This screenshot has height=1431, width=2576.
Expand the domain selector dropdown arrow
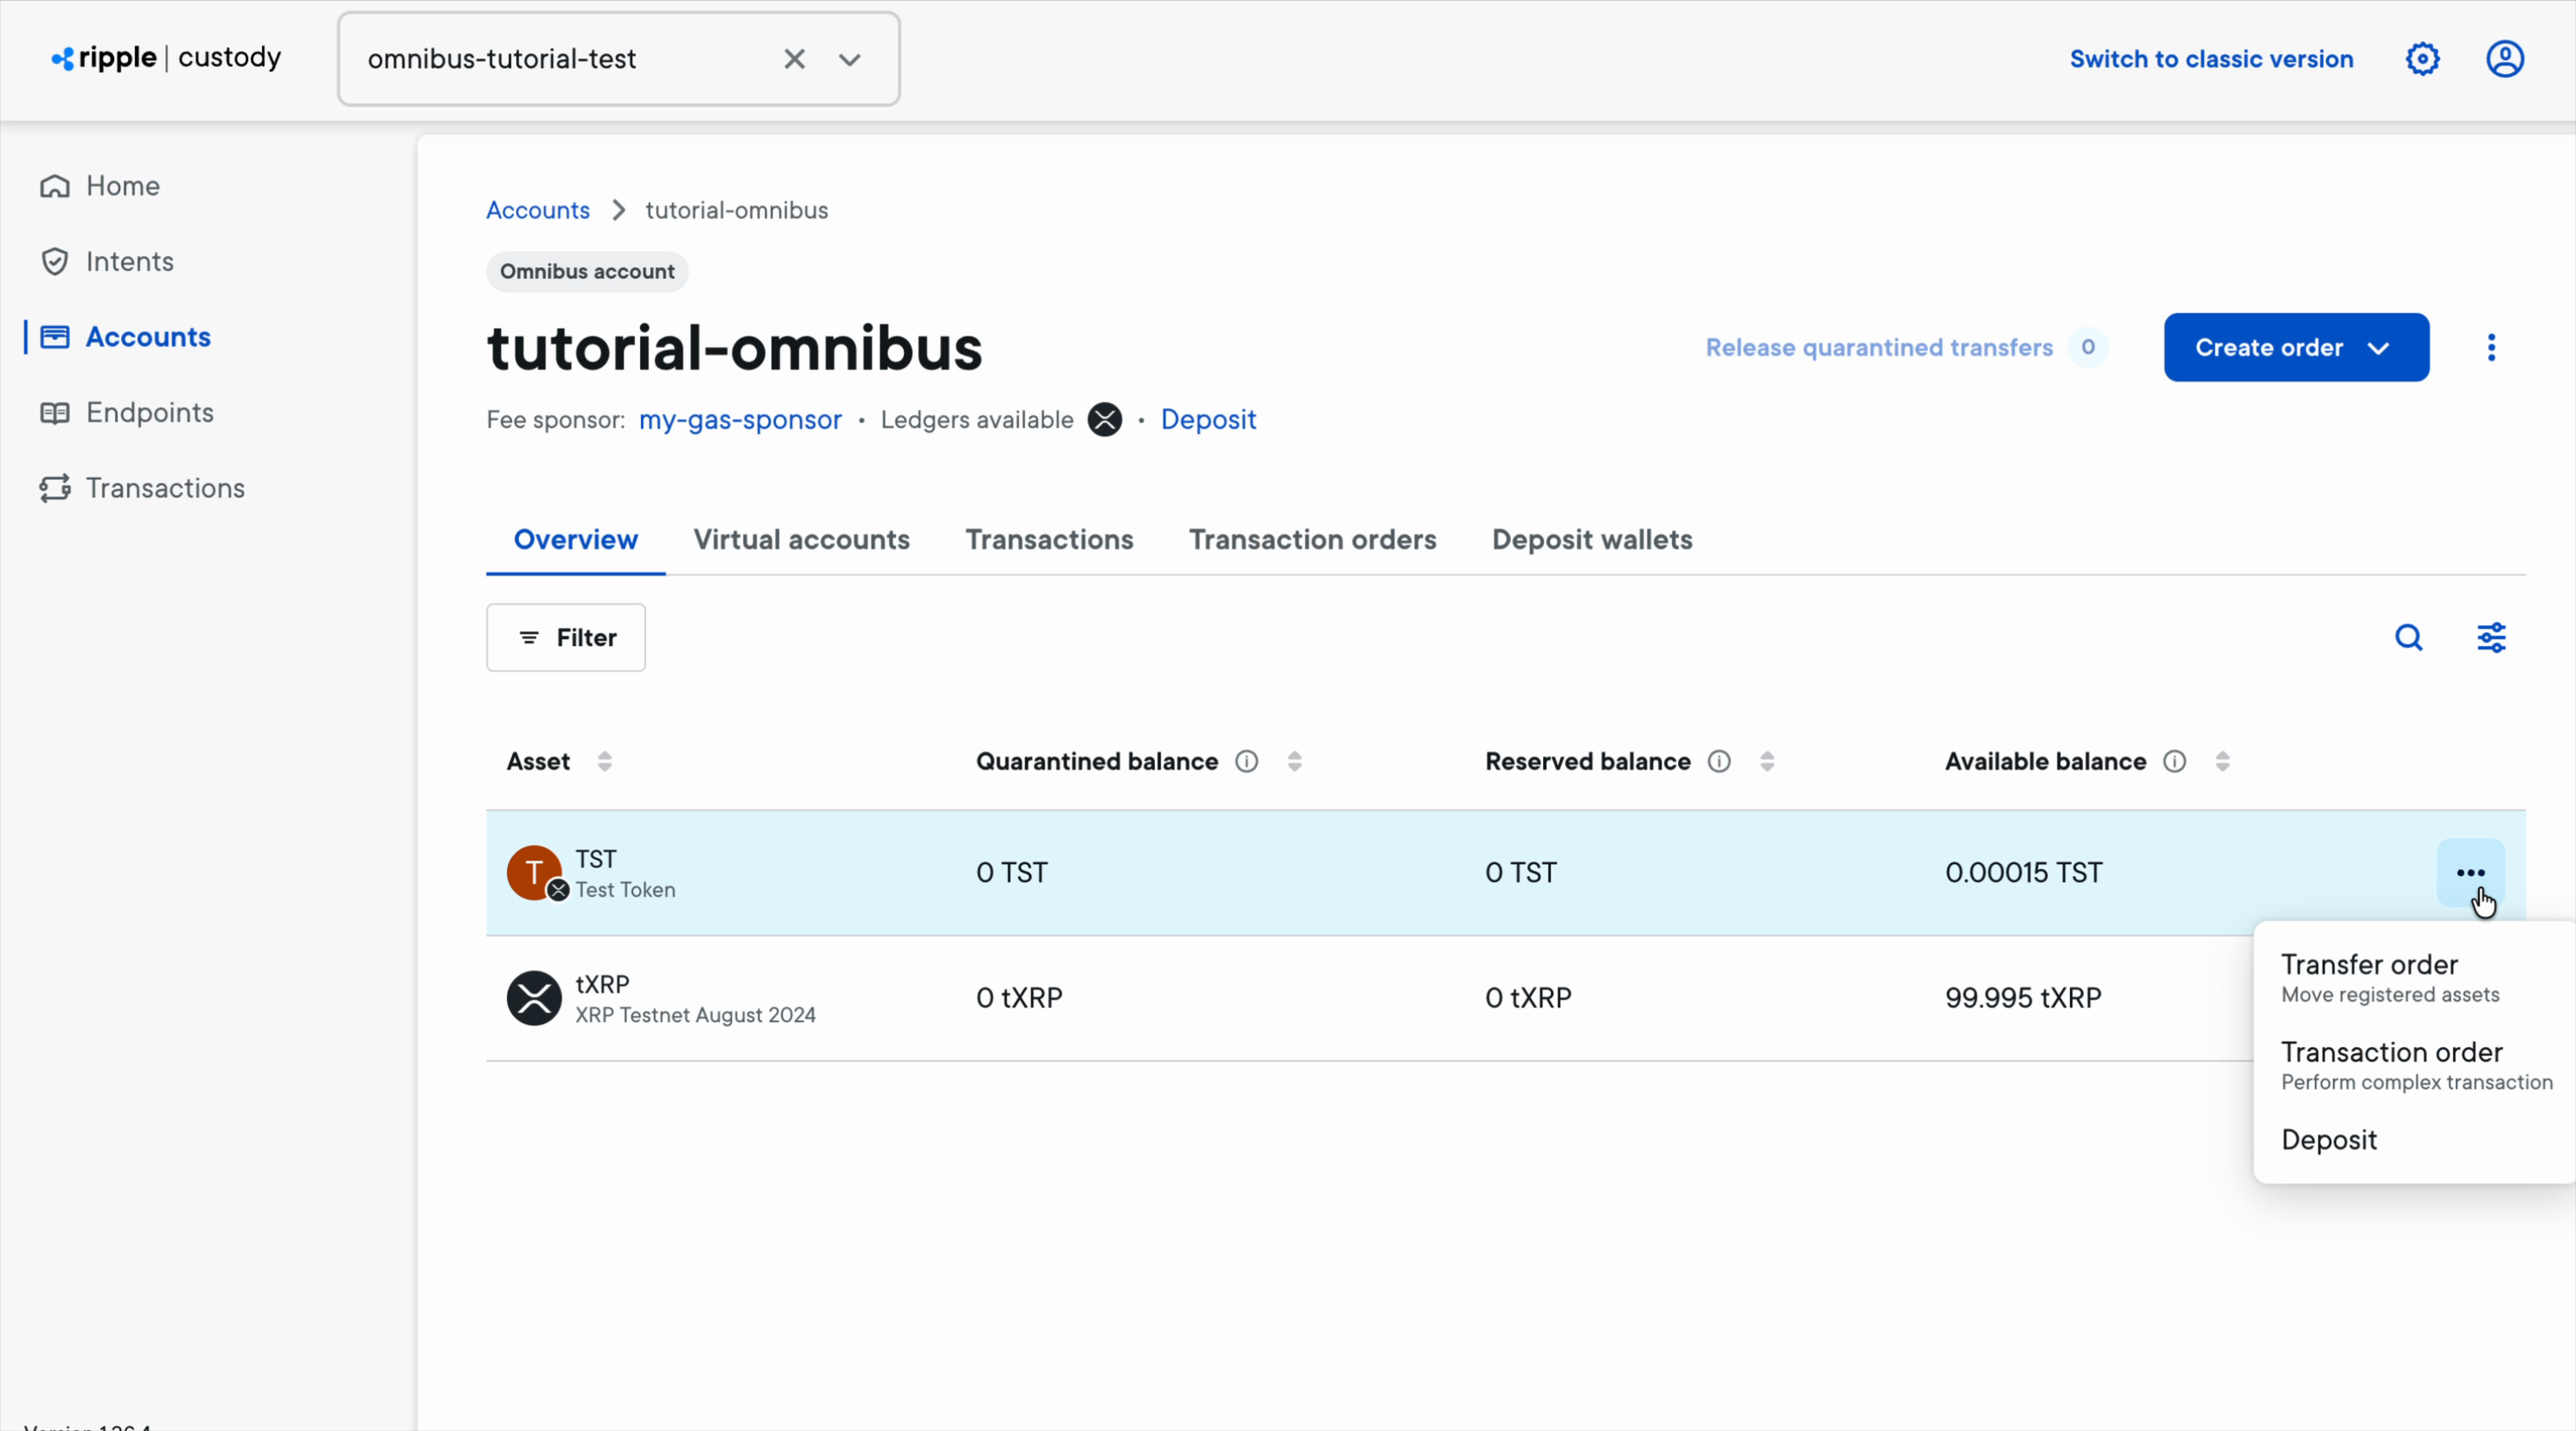point(850,60)
